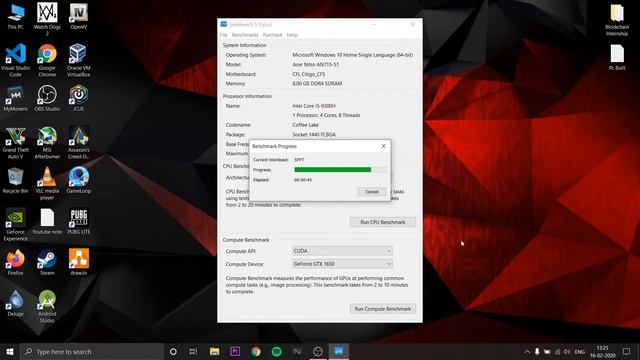Open This PC desktop icon
This screenshot has height=360, width=640.
(16, 16)
